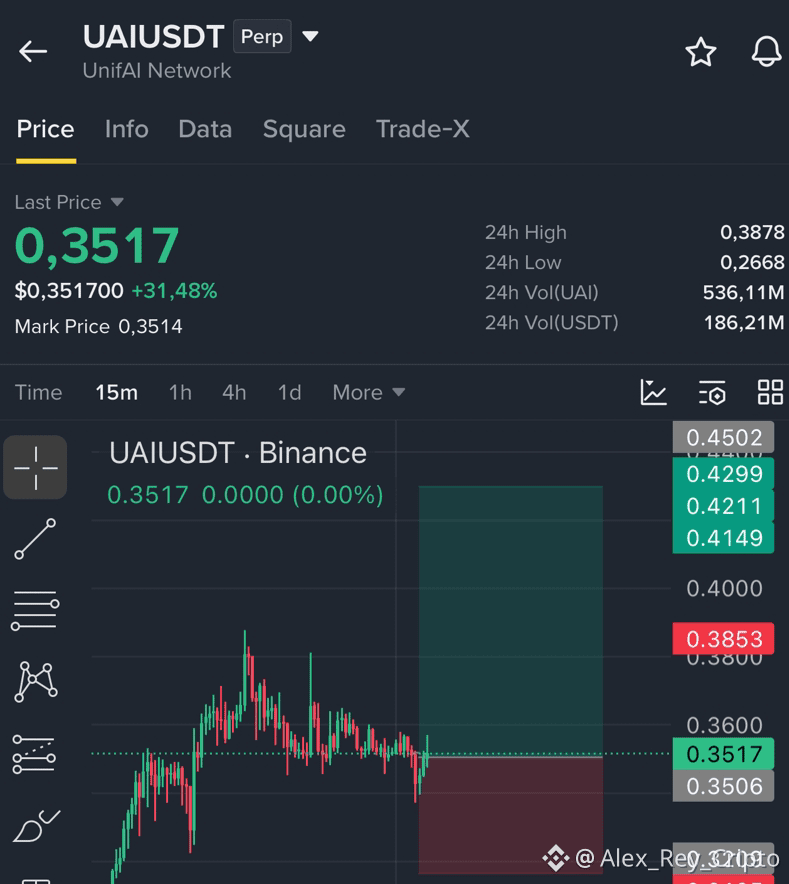Select the crosshair cursor tool
Screen dimensions: 789x884
point(36,467)
